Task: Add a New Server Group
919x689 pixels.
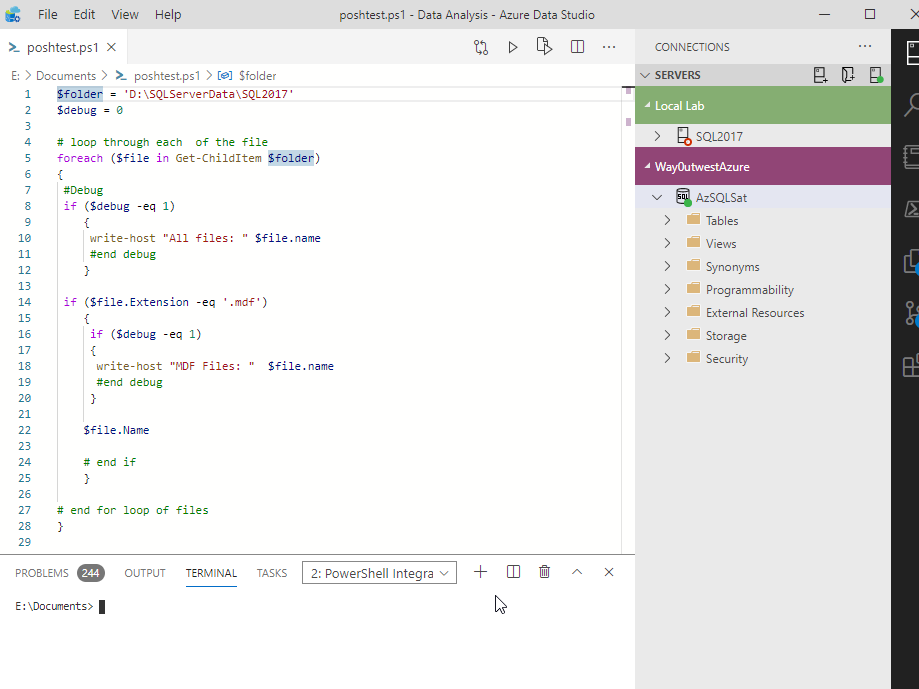Action: click(x=848, y=75)
